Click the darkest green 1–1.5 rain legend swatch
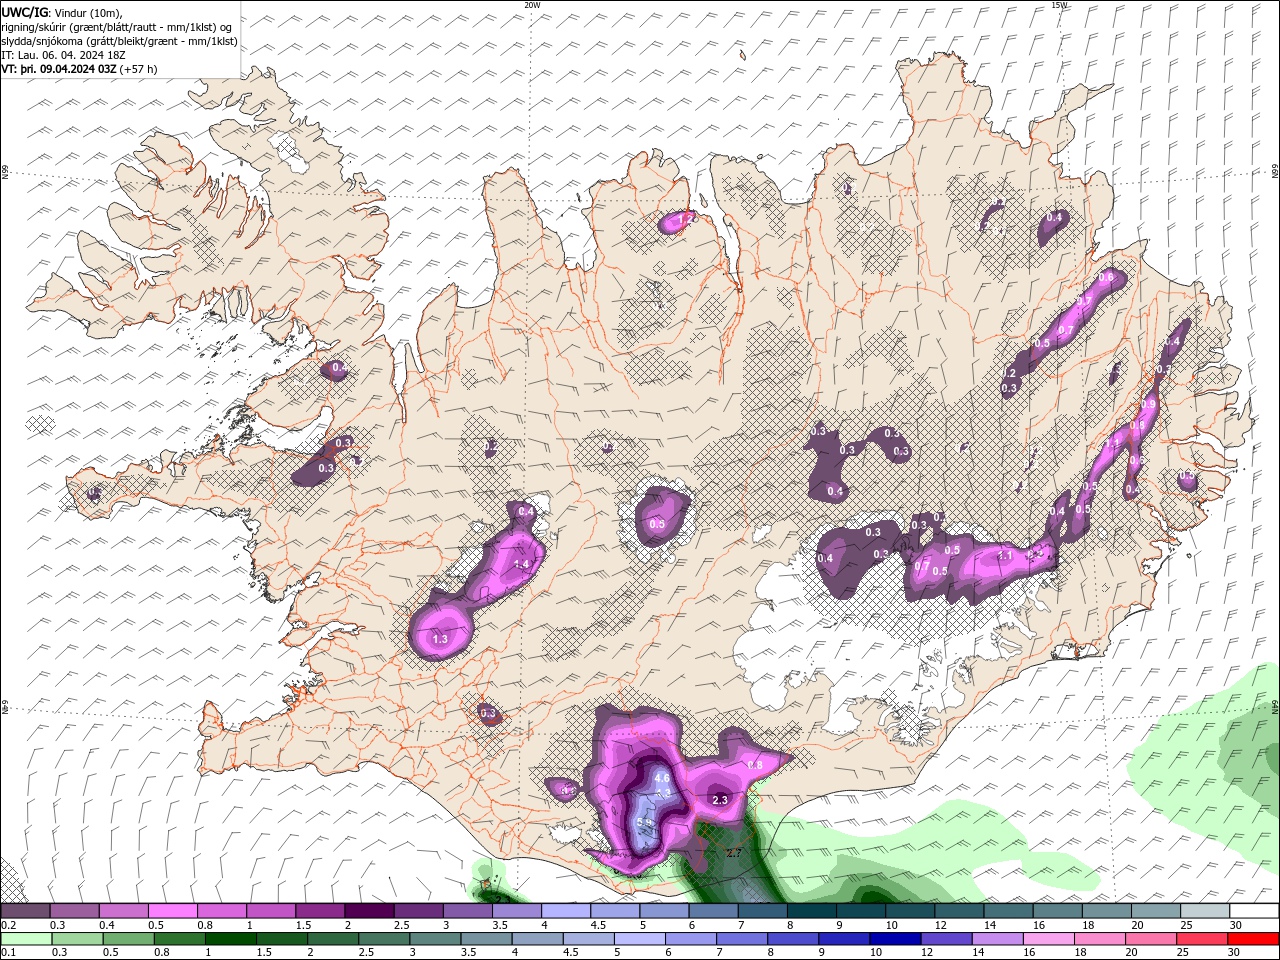 pos(230,939)
